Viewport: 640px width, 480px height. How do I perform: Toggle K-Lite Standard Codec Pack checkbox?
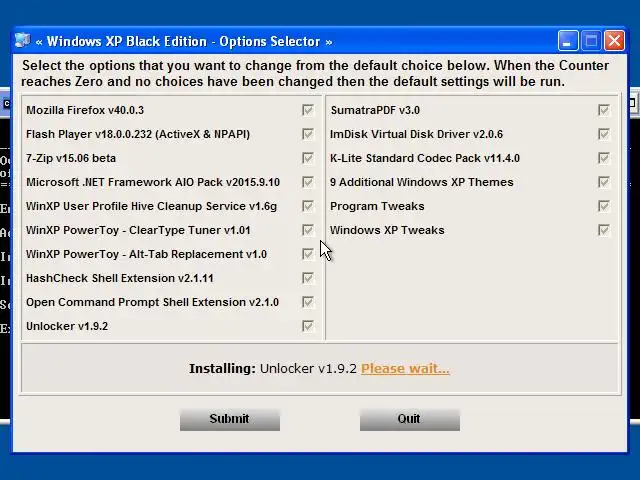click(604, 158)
